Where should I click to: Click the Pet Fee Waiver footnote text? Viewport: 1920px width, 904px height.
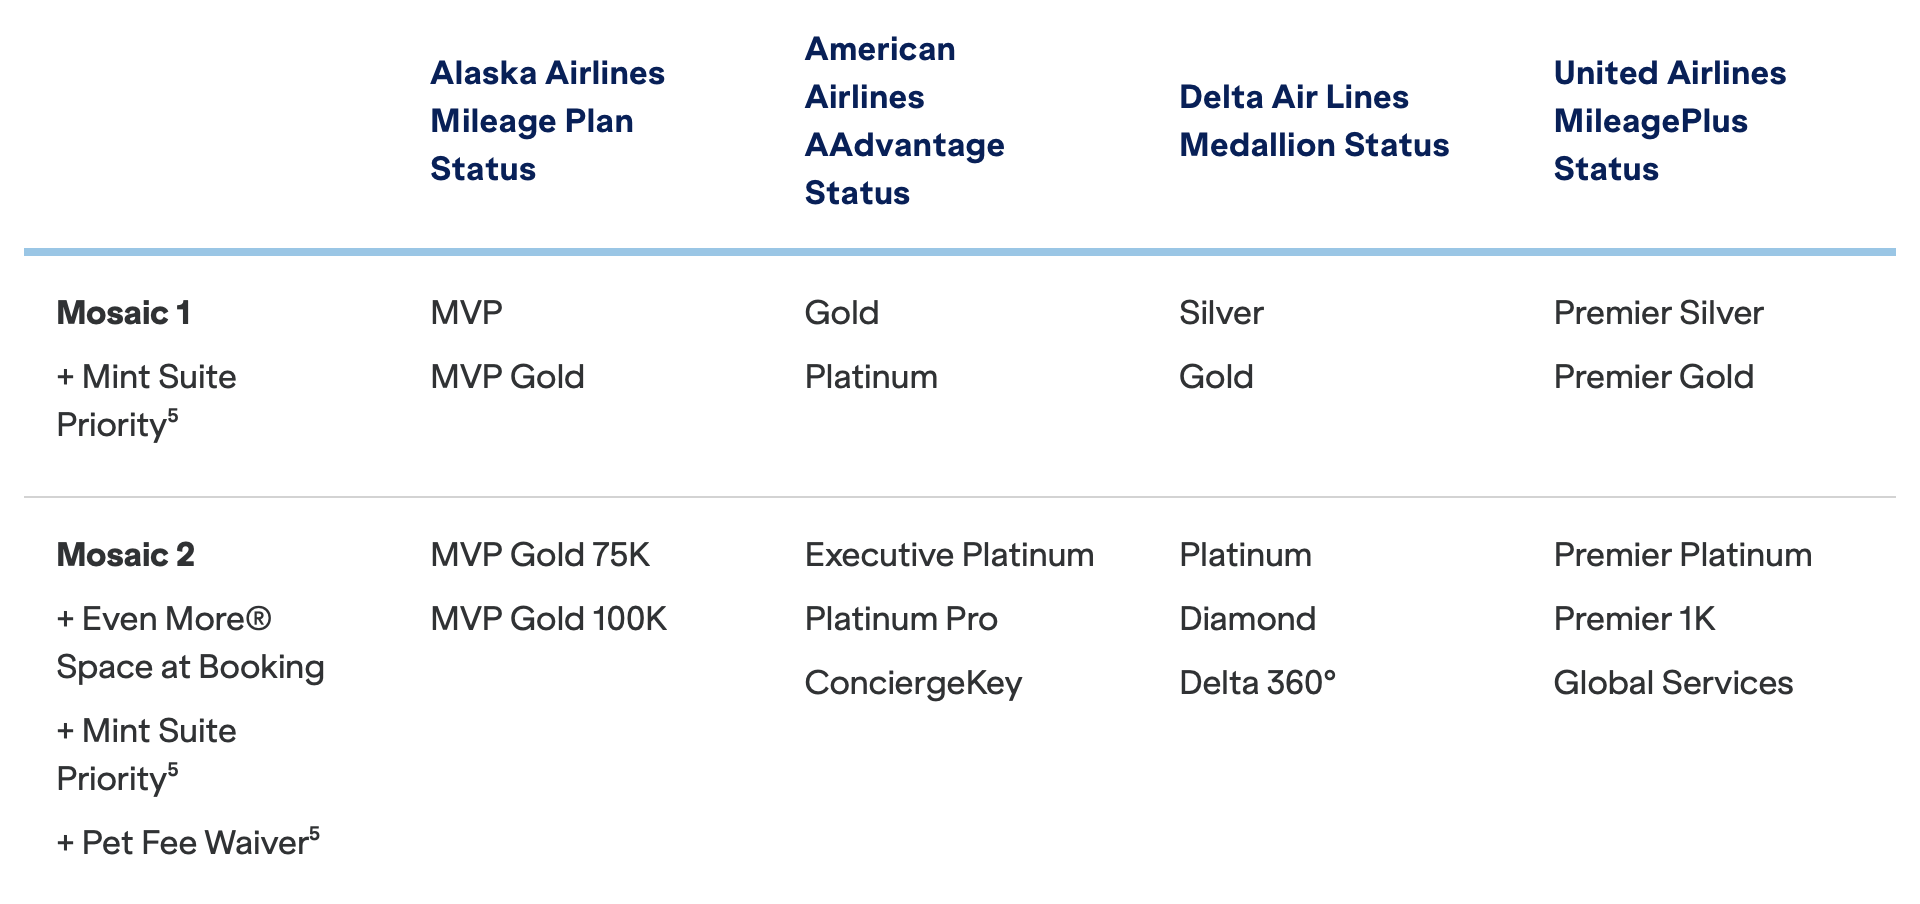[188, 842]
